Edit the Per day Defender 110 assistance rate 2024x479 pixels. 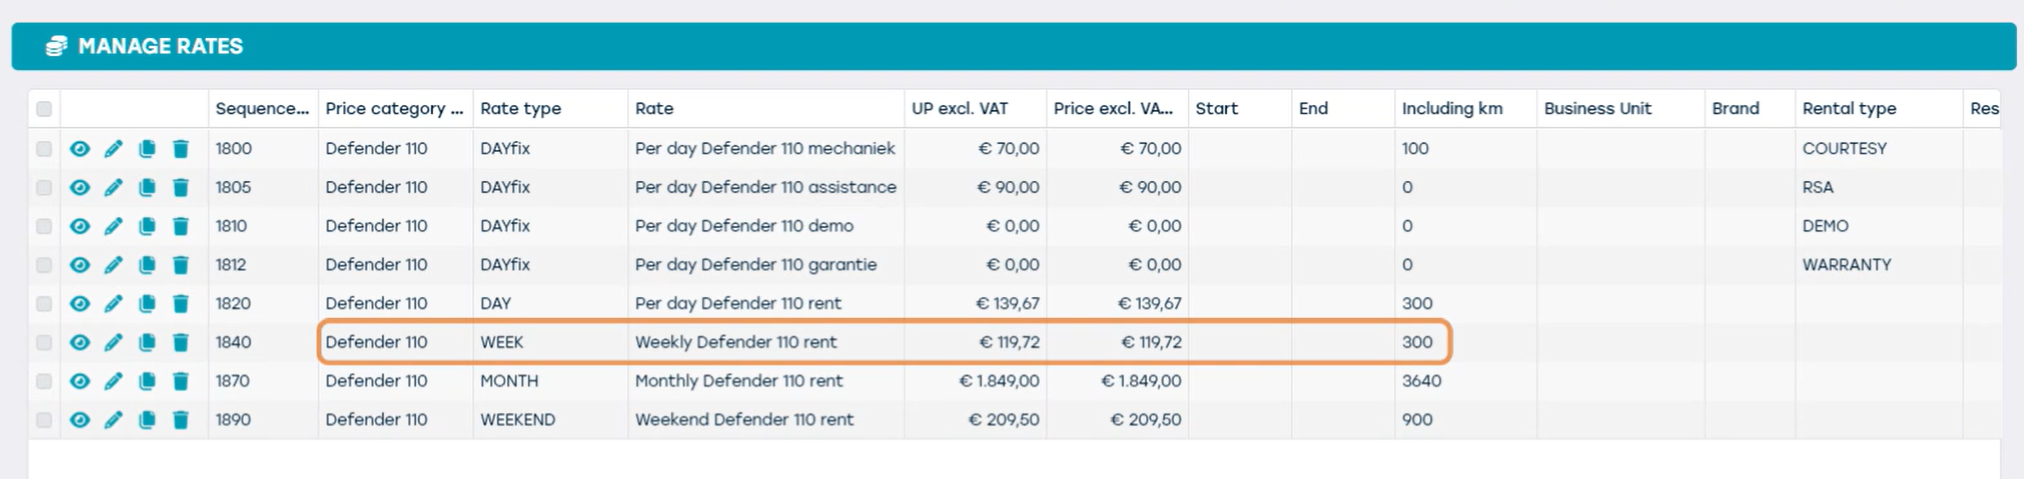pyautogui.click(x=113, y=188)
